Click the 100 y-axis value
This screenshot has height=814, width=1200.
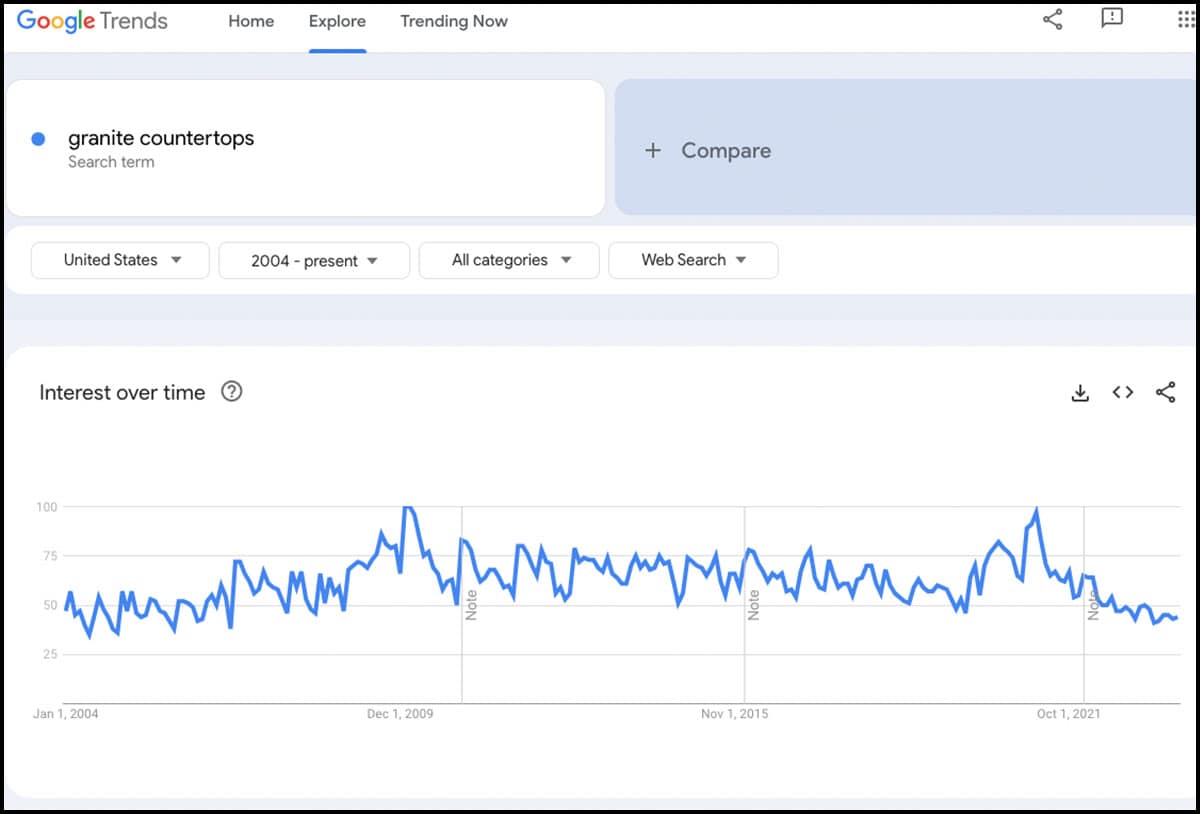(x=47, y=507)
